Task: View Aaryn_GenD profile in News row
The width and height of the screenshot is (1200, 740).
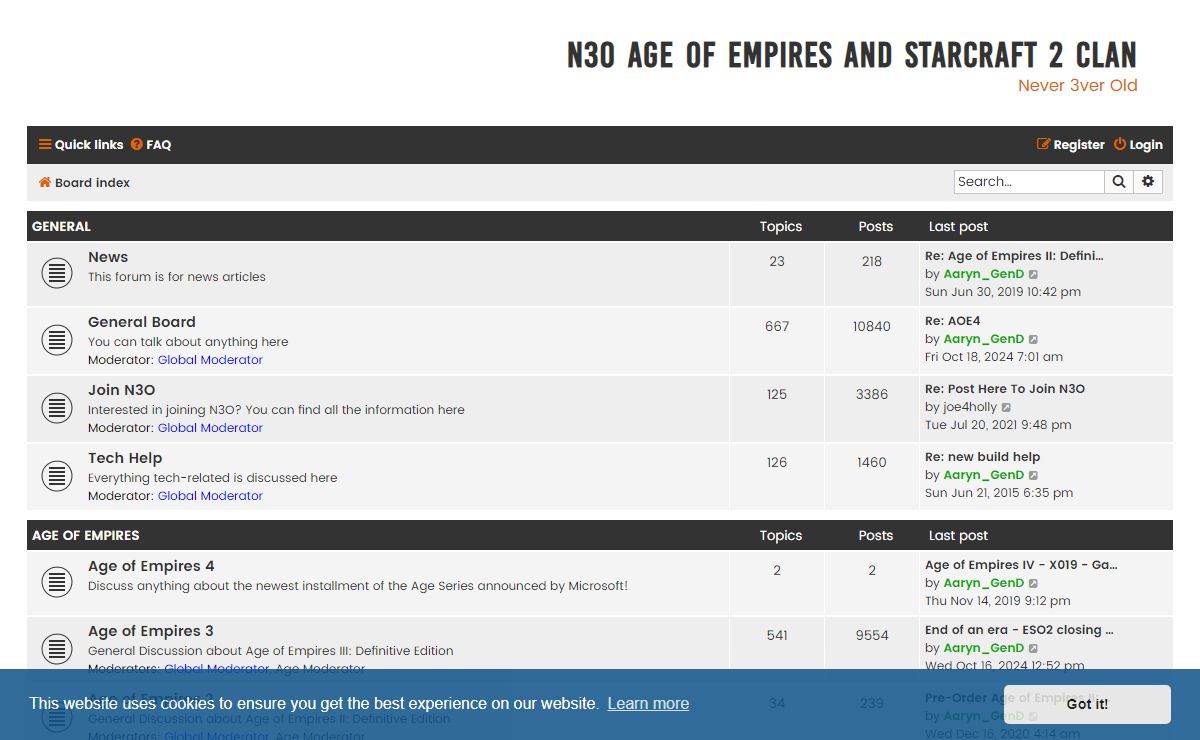Action: point(984,274)
